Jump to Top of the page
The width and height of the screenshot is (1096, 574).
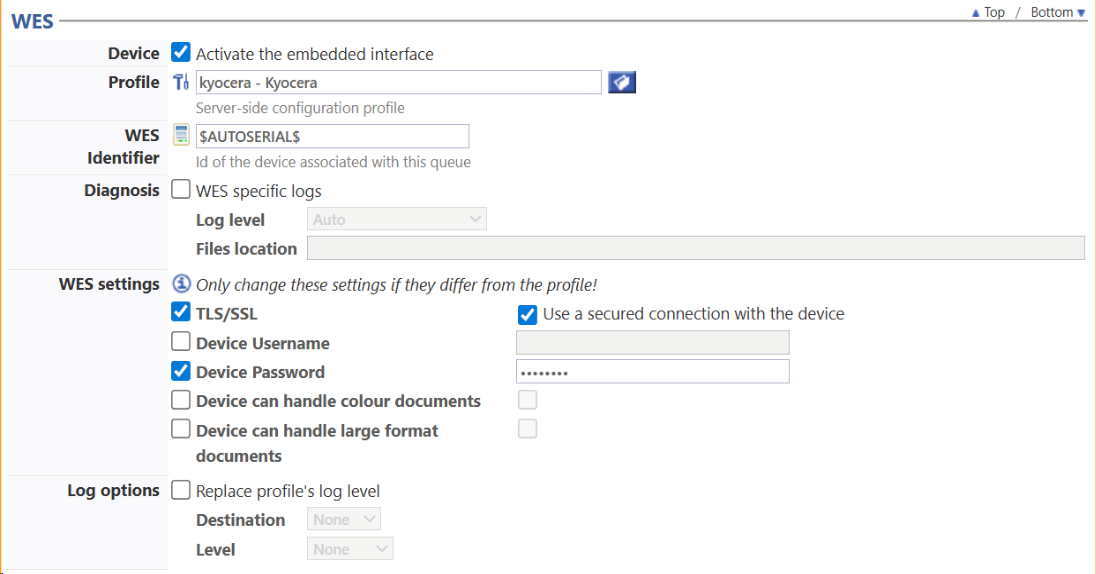988,12
